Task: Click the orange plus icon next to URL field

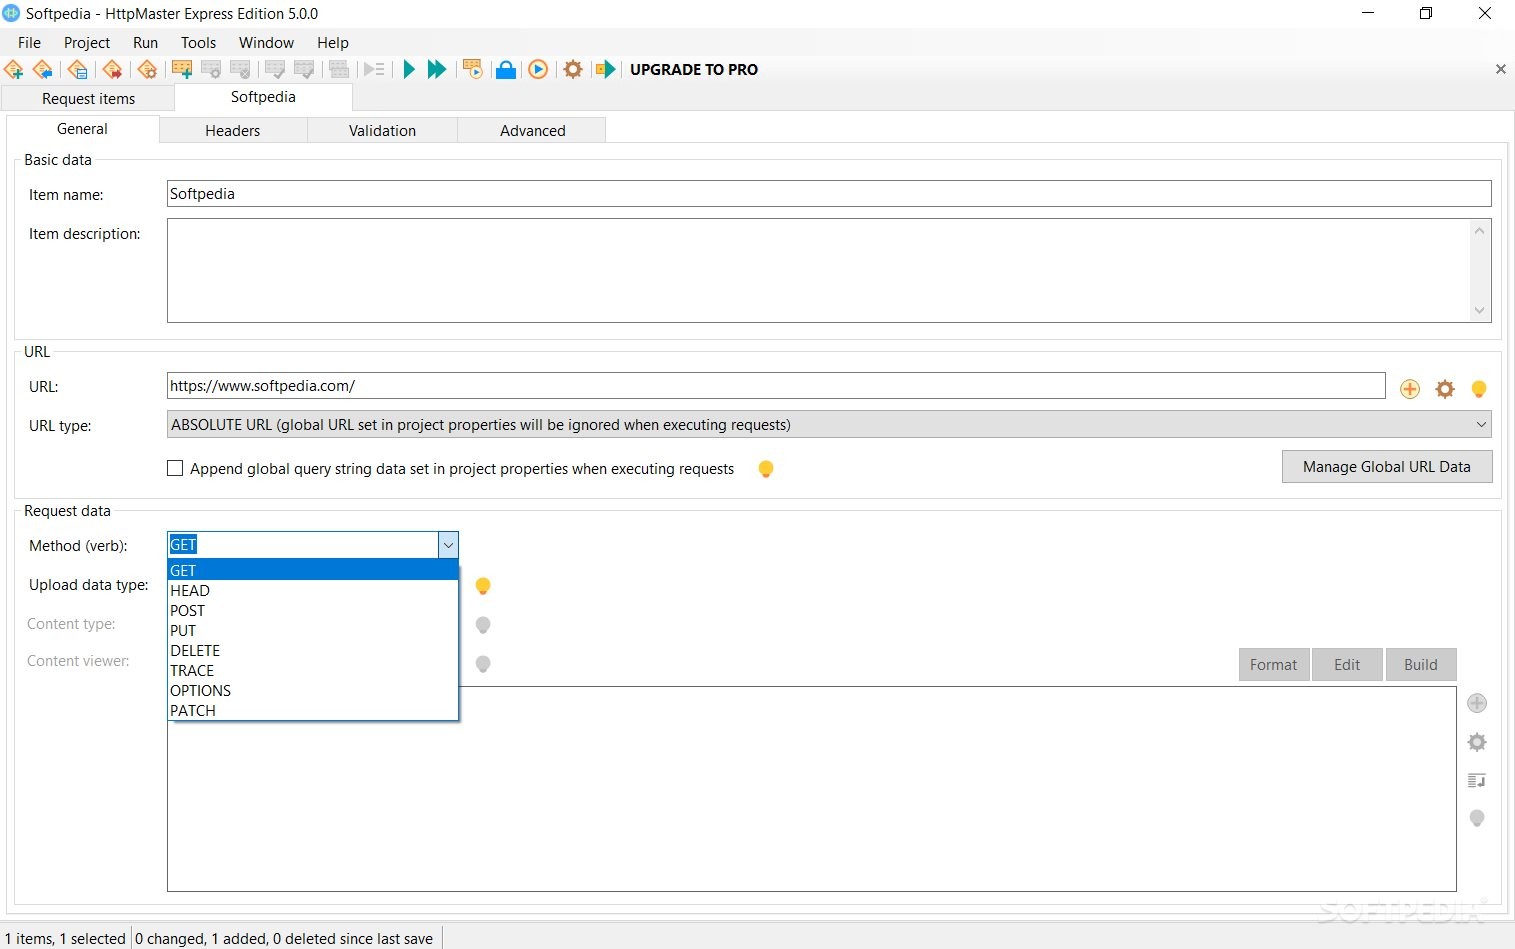Action: coord(1410,389)
